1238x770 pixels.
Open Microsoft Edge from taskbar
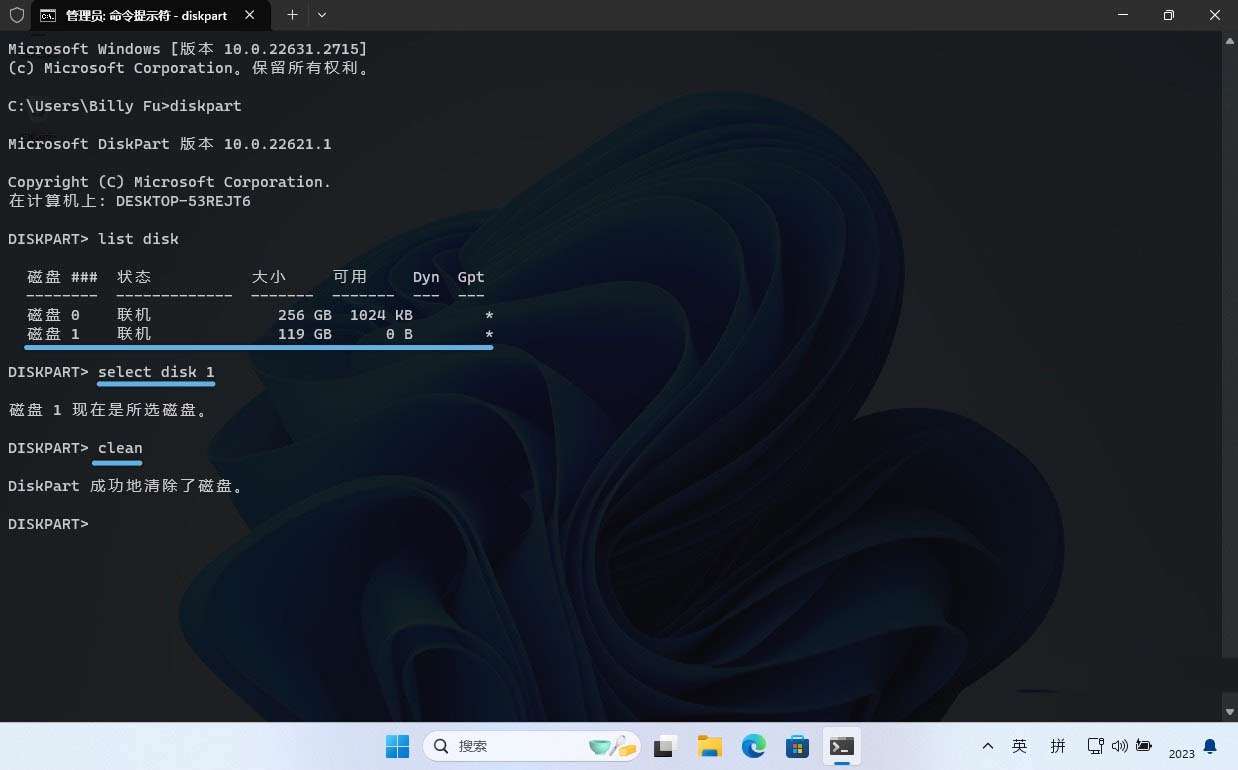[x=753, y=746]
